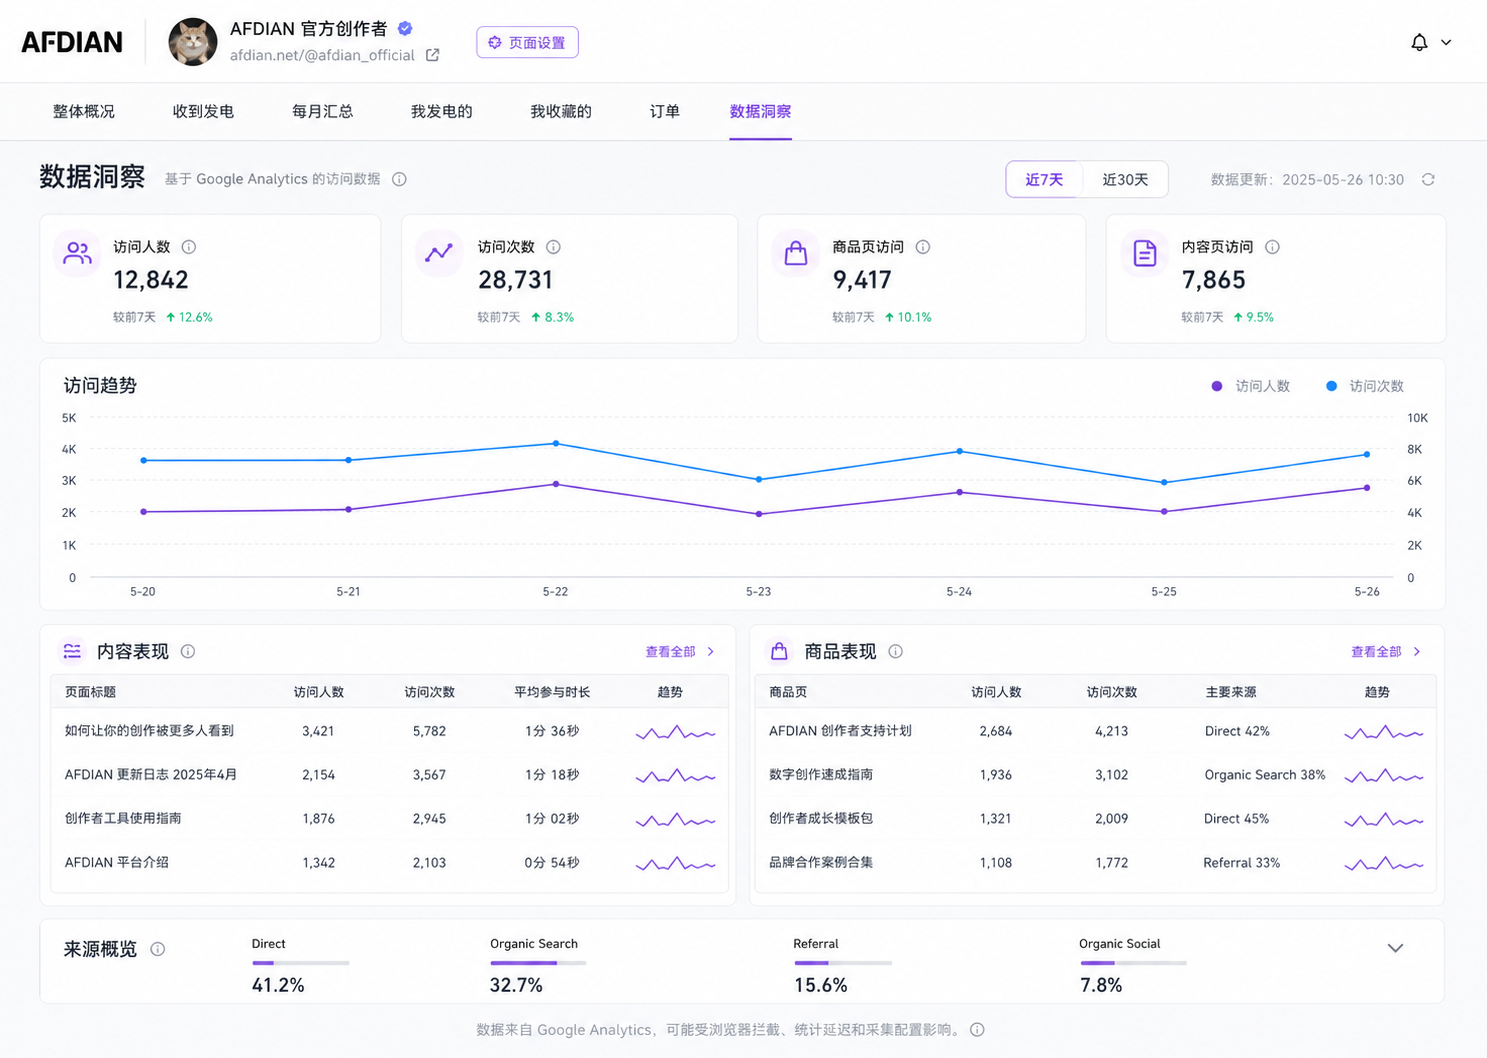Viewport: 1487px width, 1058px height.
Task: Show info for 内容表现 section
Action: pyautogui.click(x=188, y=652)
